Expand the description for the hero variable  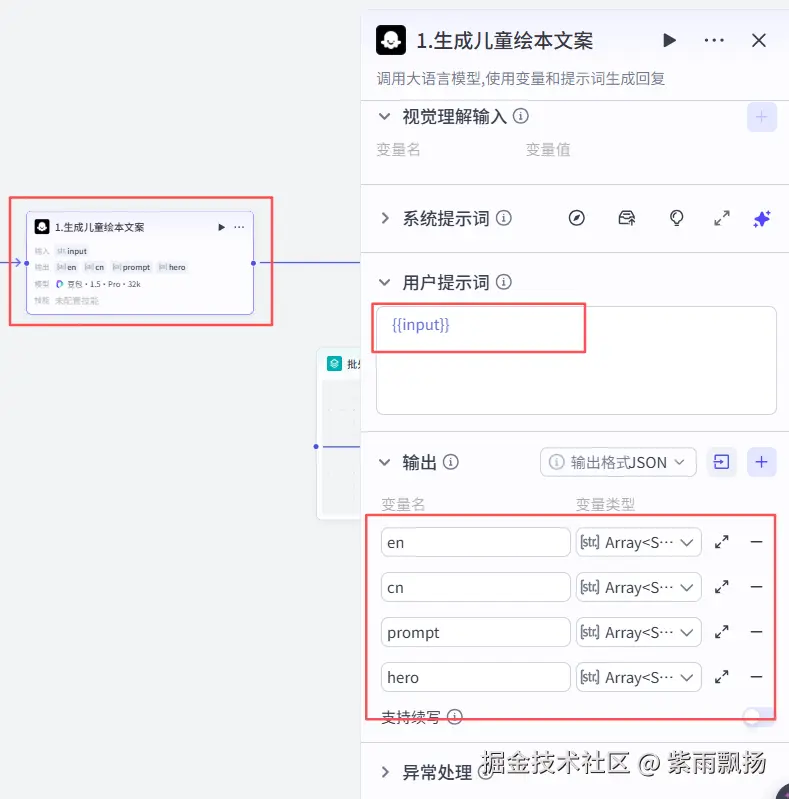pyautogui.click(x=721, y=677)
